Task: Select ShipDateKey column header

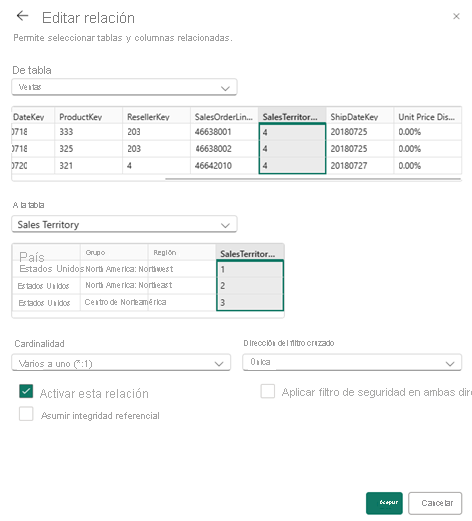Action: [360, 116]
